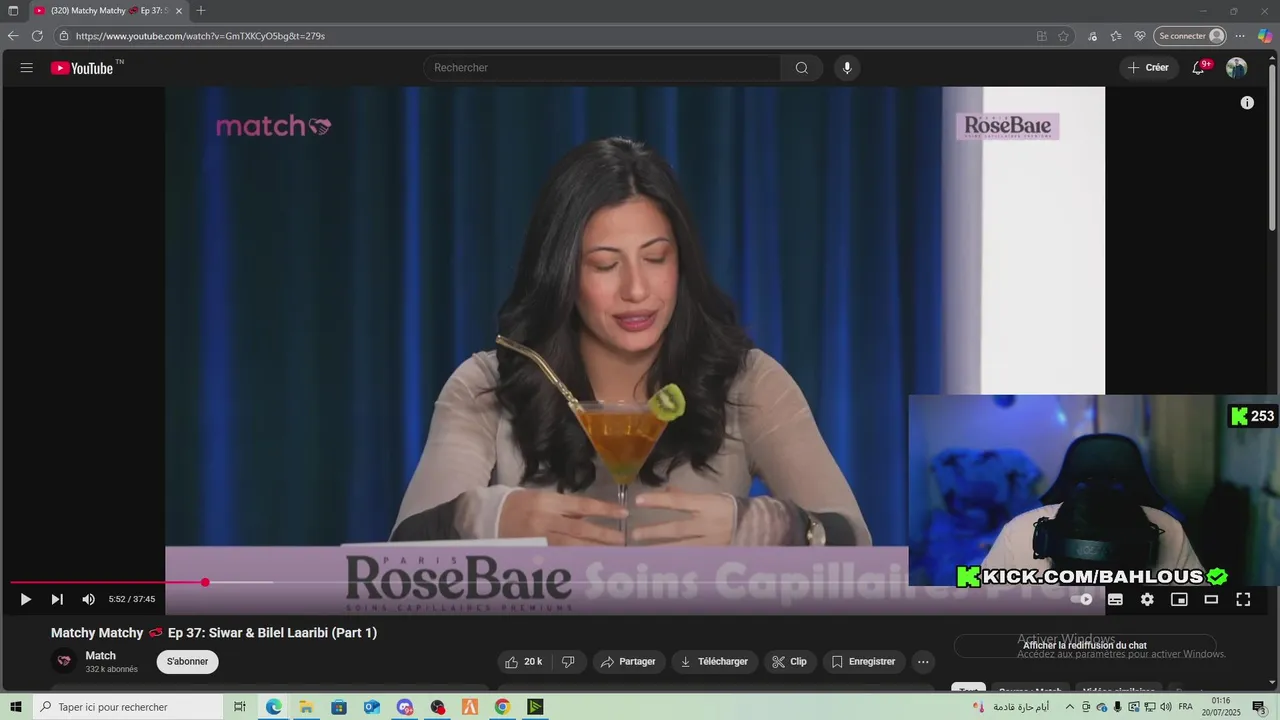The image size is (1280, 720).
Task: Open the Match channel avatar
Action: [x=64, y=661]
